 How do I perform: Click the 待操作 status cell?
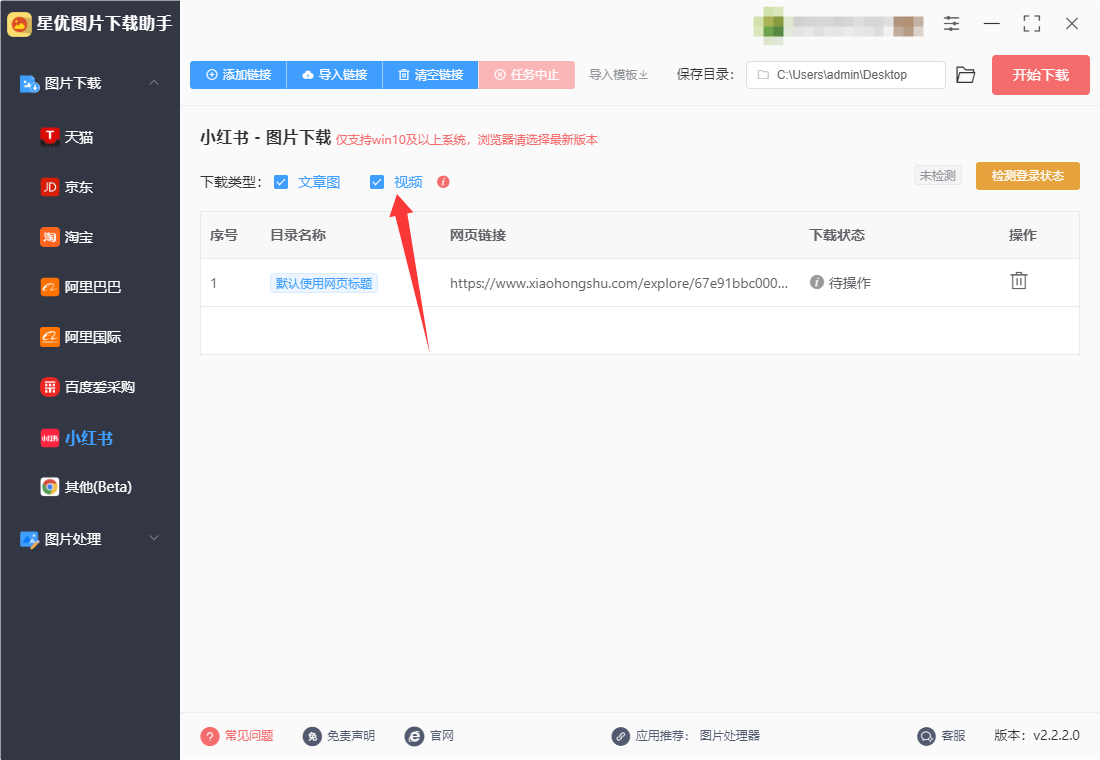pos(840,283)
